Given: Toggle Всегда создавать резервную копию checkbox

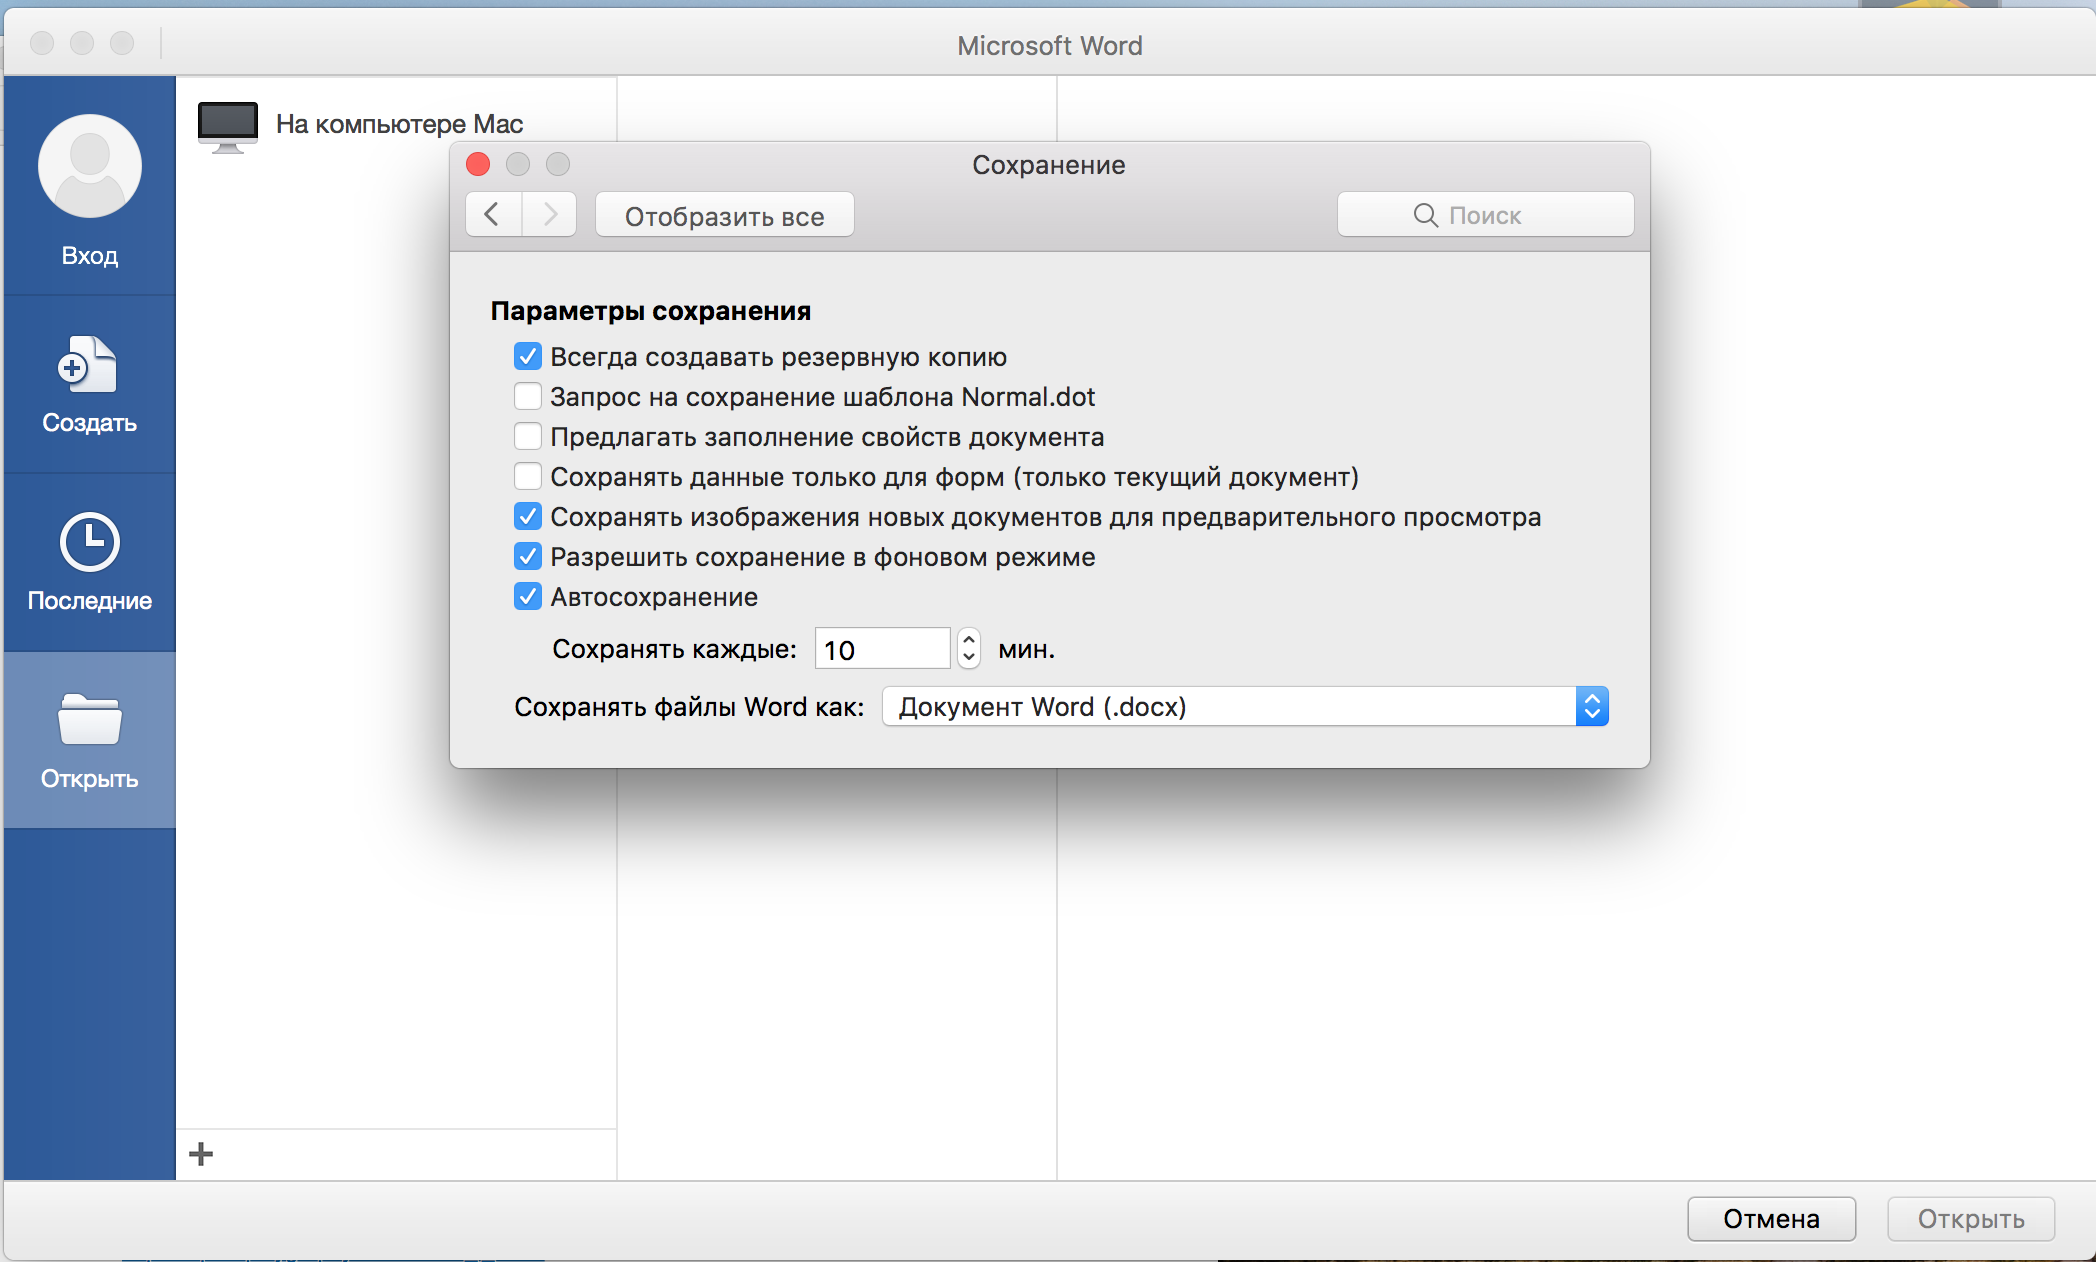Looking at the screenshot, I should 528,357.
